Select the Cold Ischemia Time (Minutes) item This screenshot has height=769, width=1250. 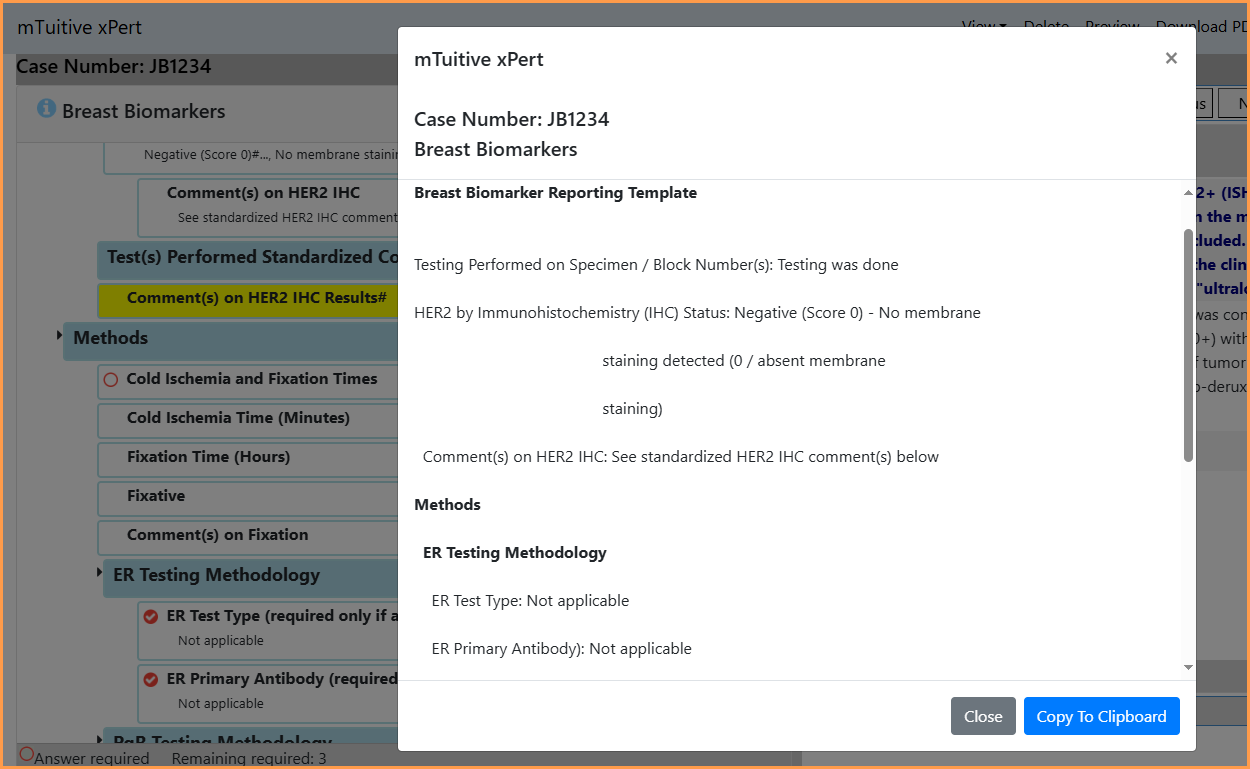point(248,419)
